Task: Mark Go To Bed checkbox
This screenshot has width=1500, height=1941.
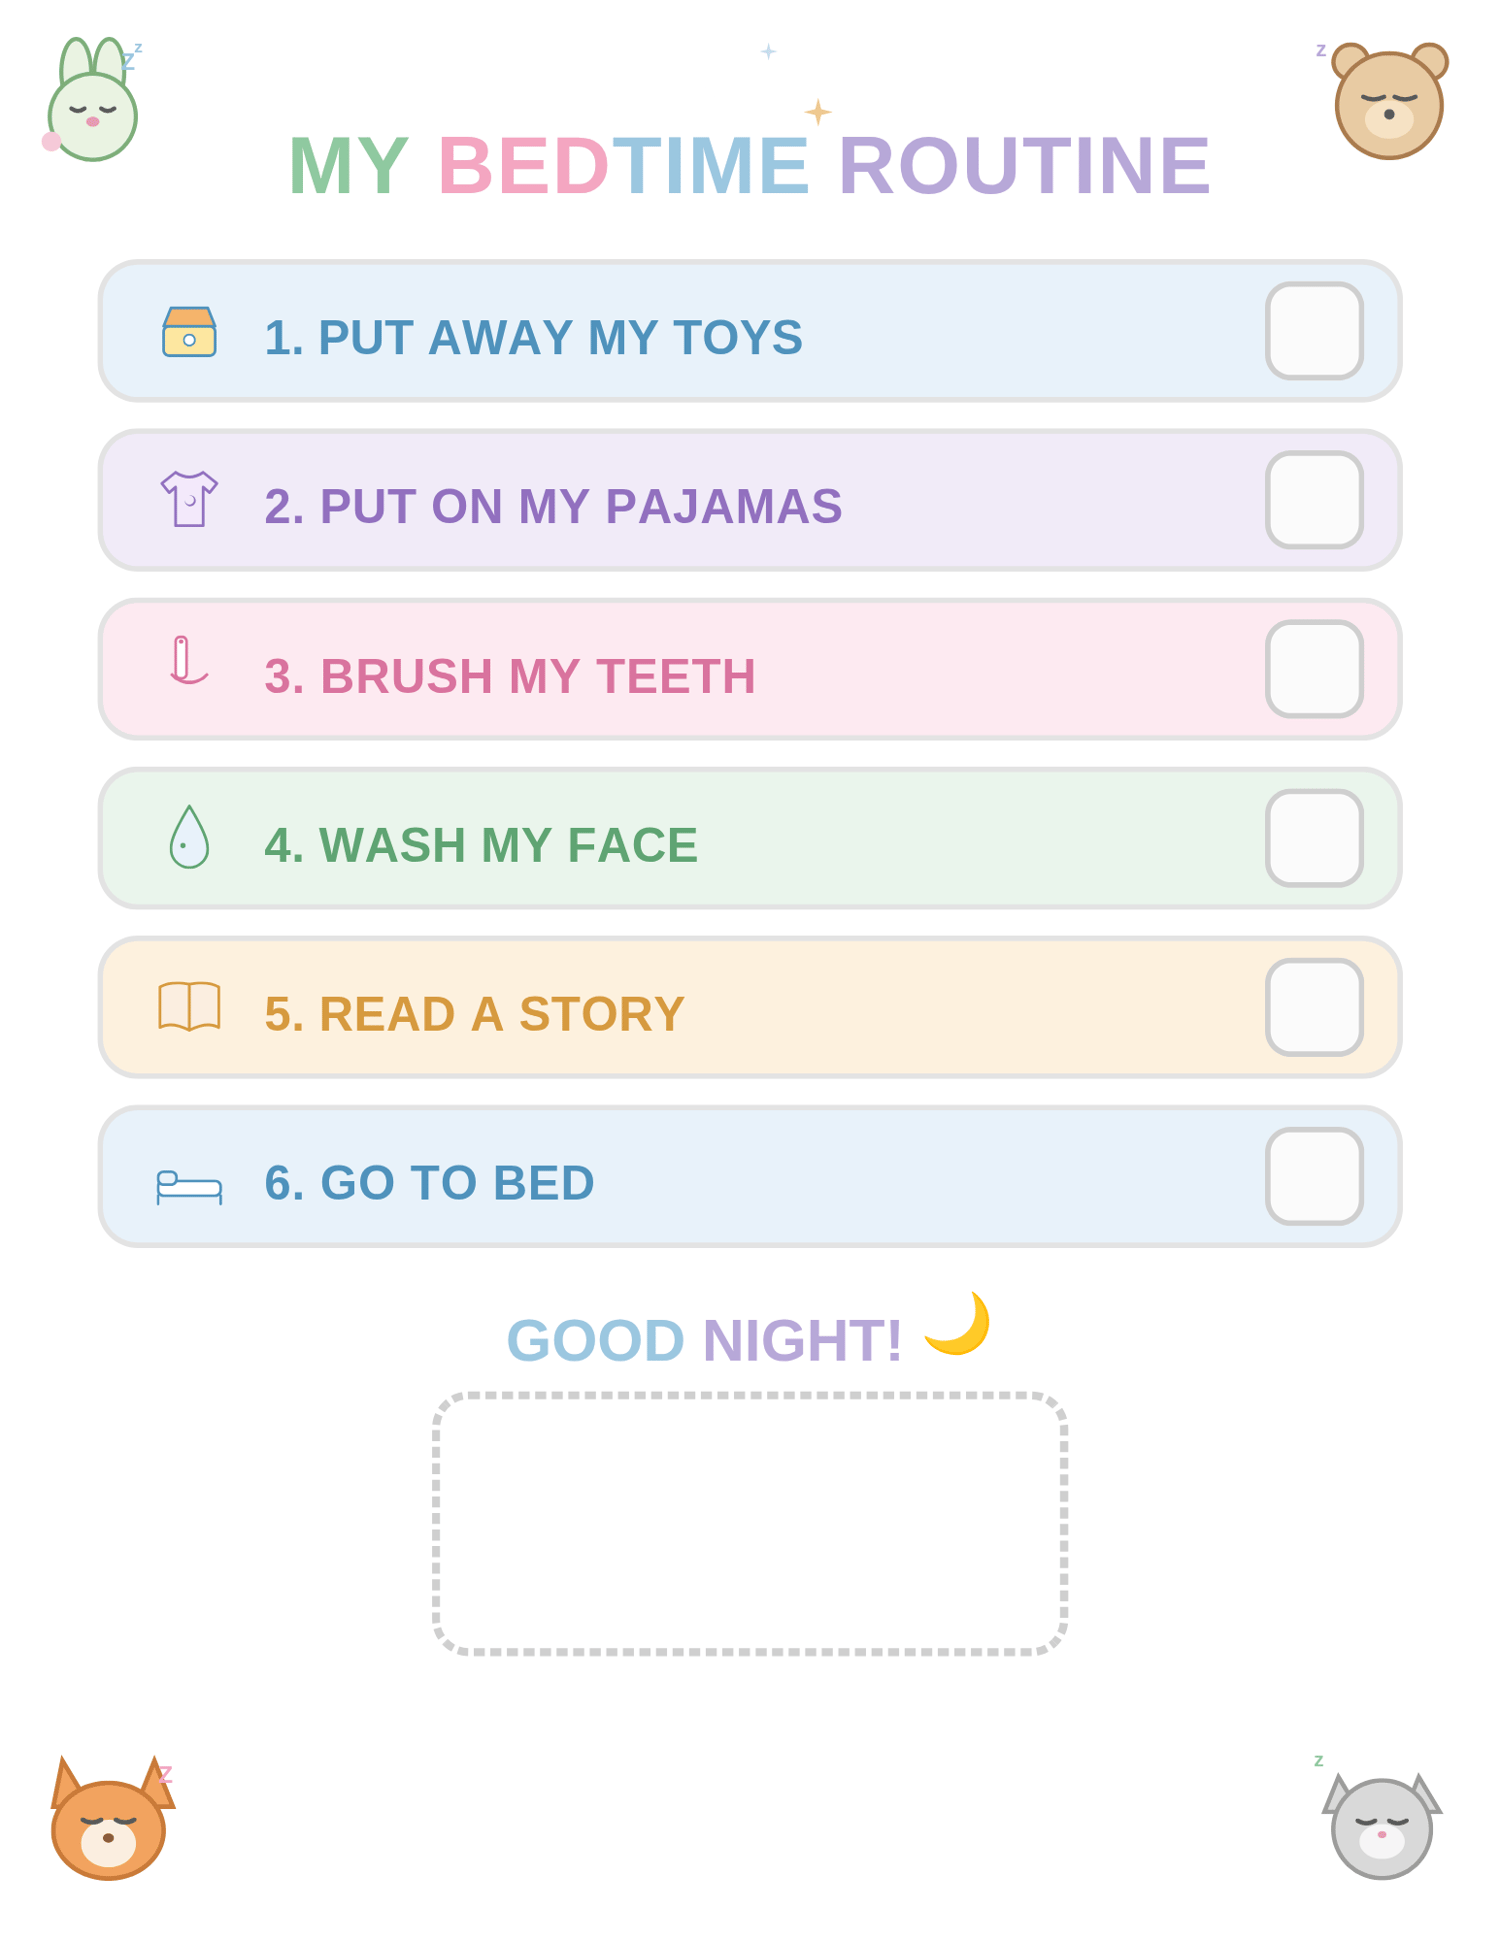Action: click(x=1314, y=1176)
